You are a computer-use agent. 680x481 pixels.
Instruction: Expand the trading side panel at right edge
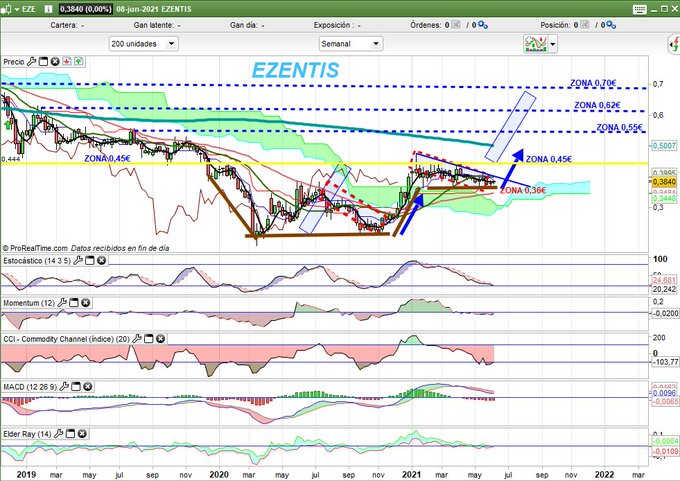click(x=674, y=44)
